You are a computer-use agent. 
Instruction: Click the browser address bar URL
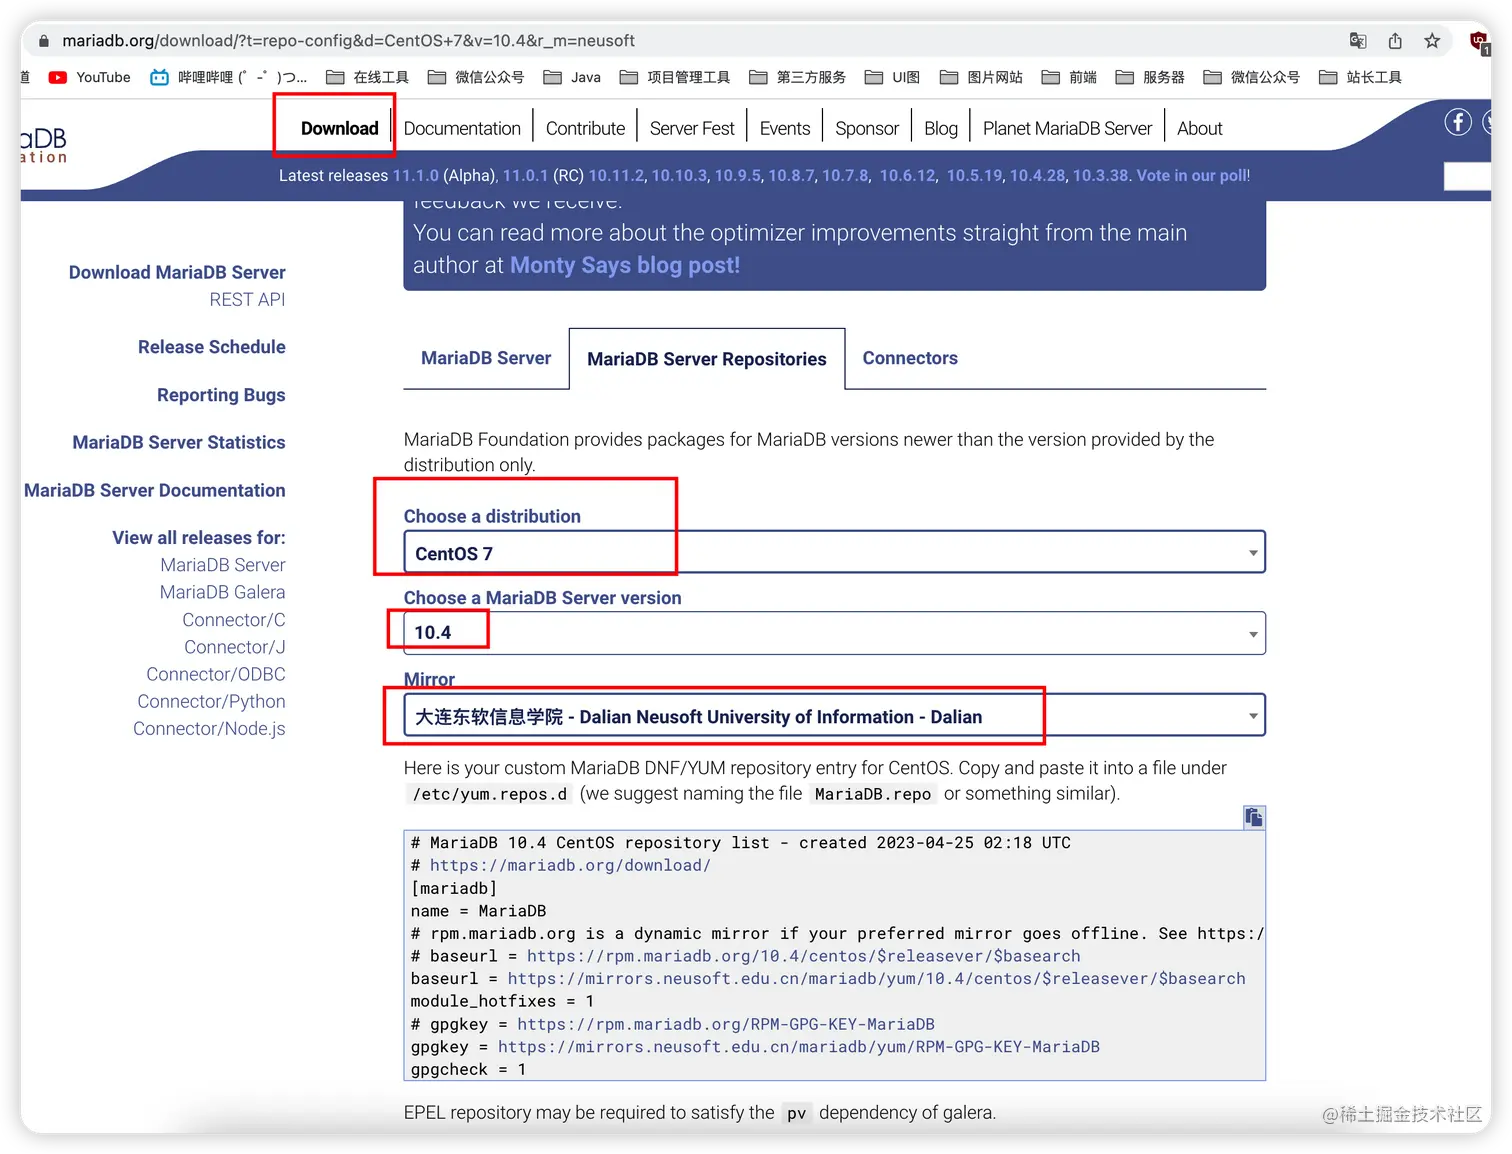click(348, 41)
